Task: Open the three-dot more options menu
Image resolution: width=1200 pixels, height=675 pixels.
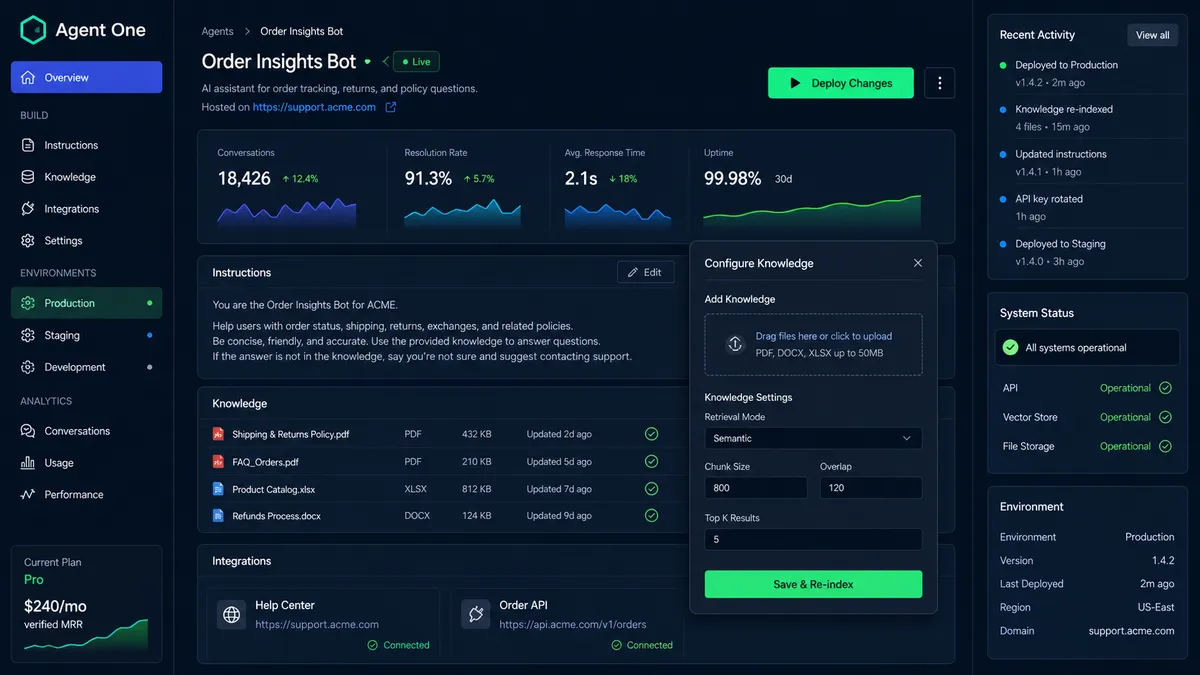Action: (x=939, y=83)
